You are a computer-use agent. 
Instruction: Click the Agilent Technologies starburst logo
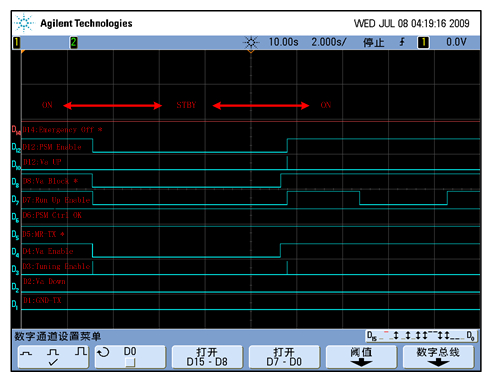[x=24, y=23]
